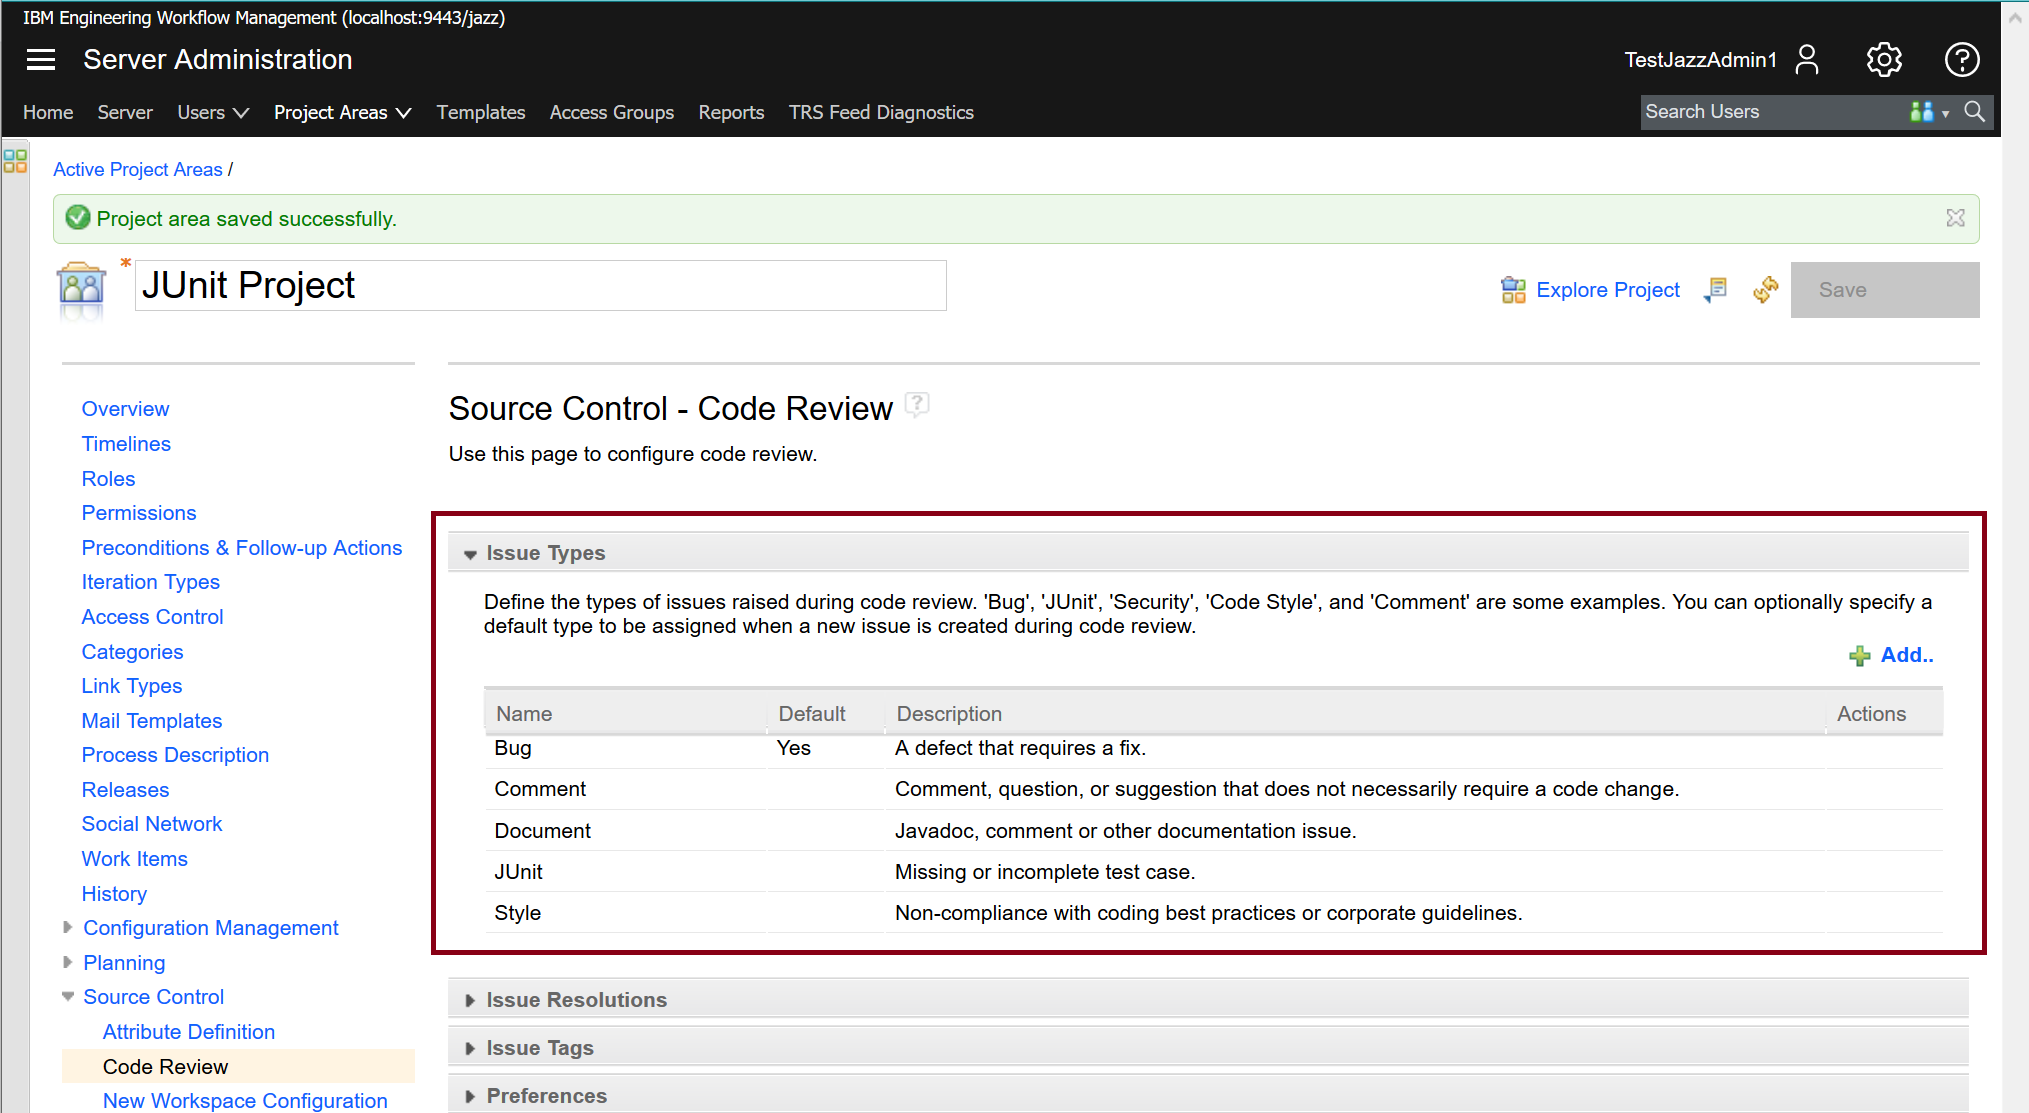Click the refresh project area icon
The height and width of the screenshot is (1113, 2029).
1765,289
